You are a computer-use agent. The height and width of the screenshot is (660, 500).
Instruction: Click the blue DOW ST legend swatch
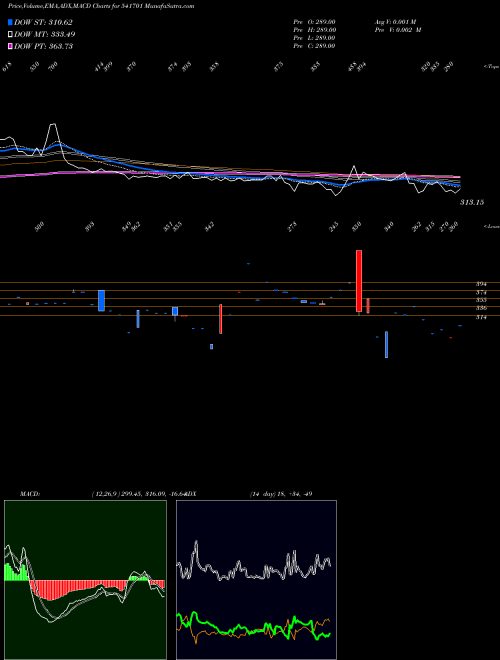(x=10, y=22)
